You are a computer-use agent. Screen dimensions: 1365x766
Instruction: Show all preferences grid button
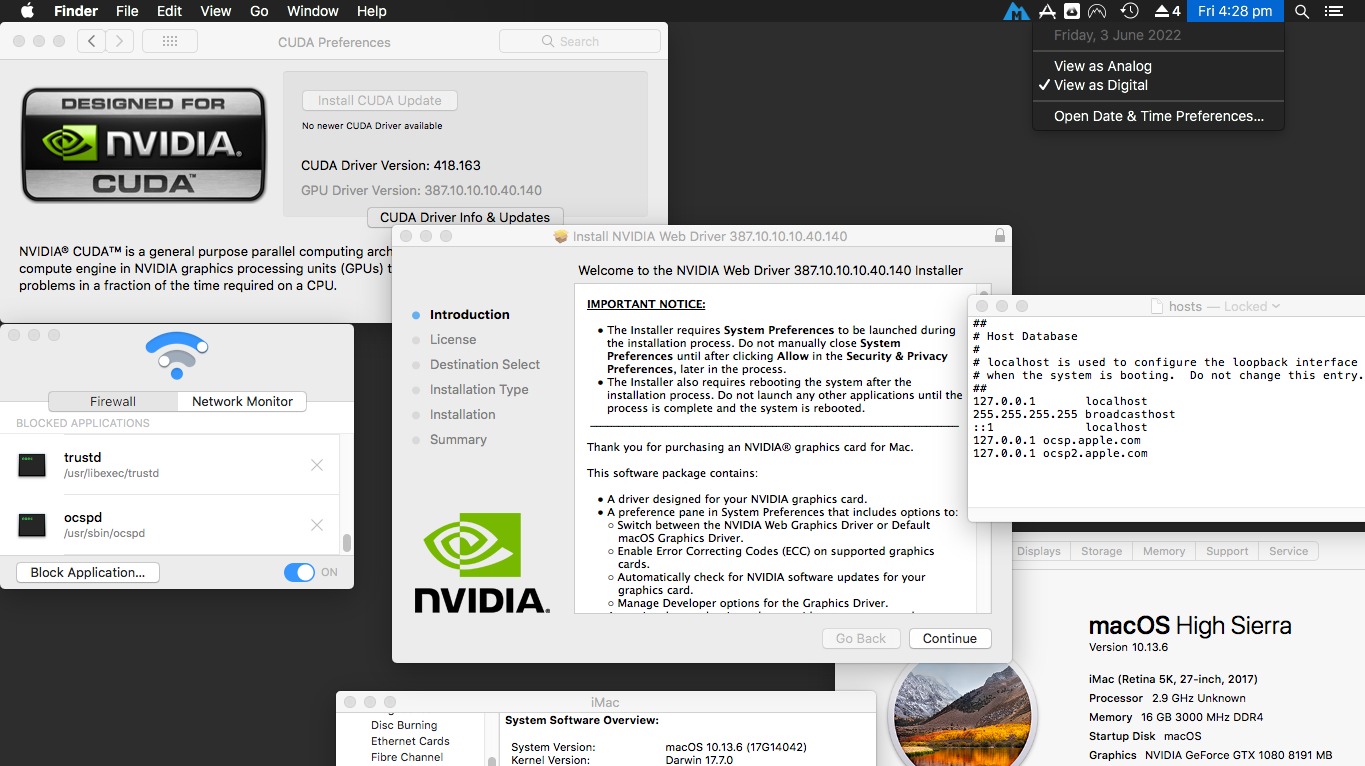169,41
